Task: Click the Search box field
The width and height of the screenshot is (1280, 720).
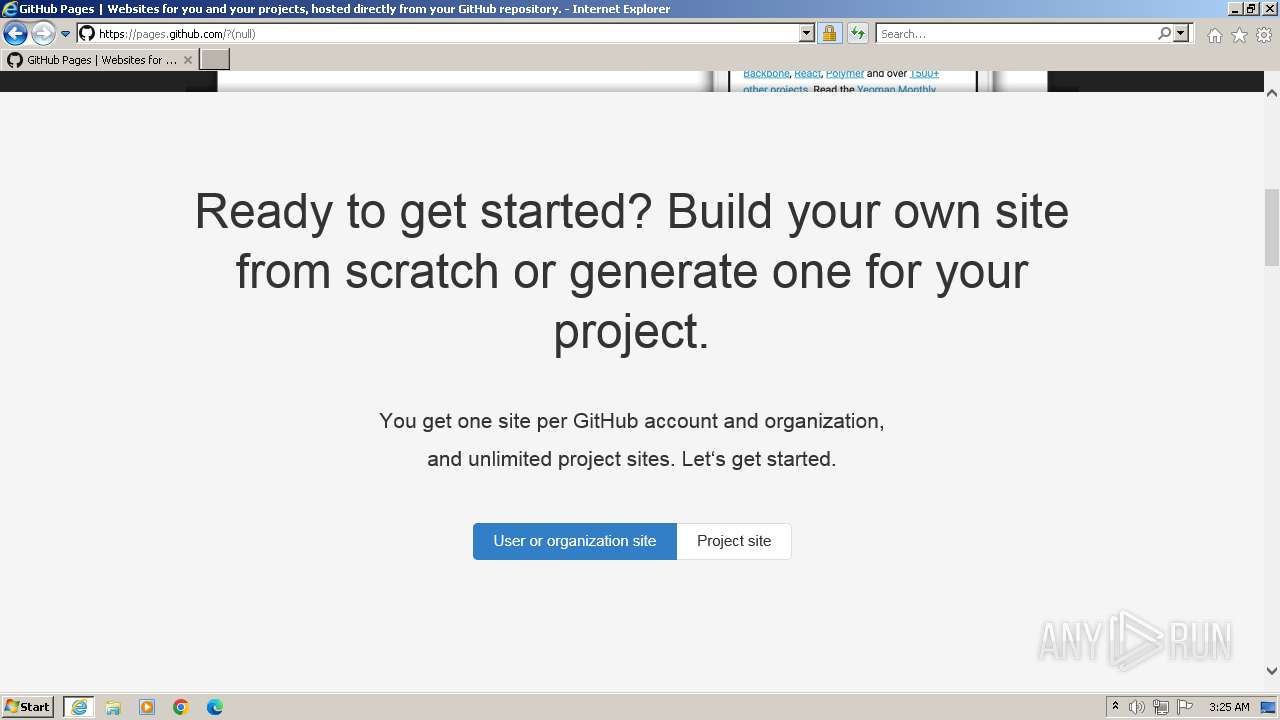Action: (1016, 34)
